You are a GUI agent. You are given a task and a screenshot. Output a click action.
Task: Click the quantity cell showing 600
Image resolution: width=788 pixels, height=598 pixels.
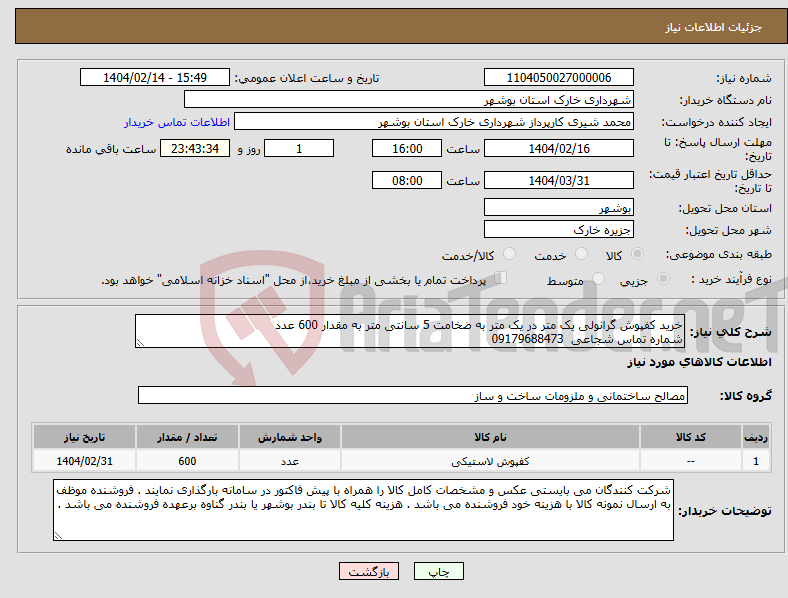187,461
